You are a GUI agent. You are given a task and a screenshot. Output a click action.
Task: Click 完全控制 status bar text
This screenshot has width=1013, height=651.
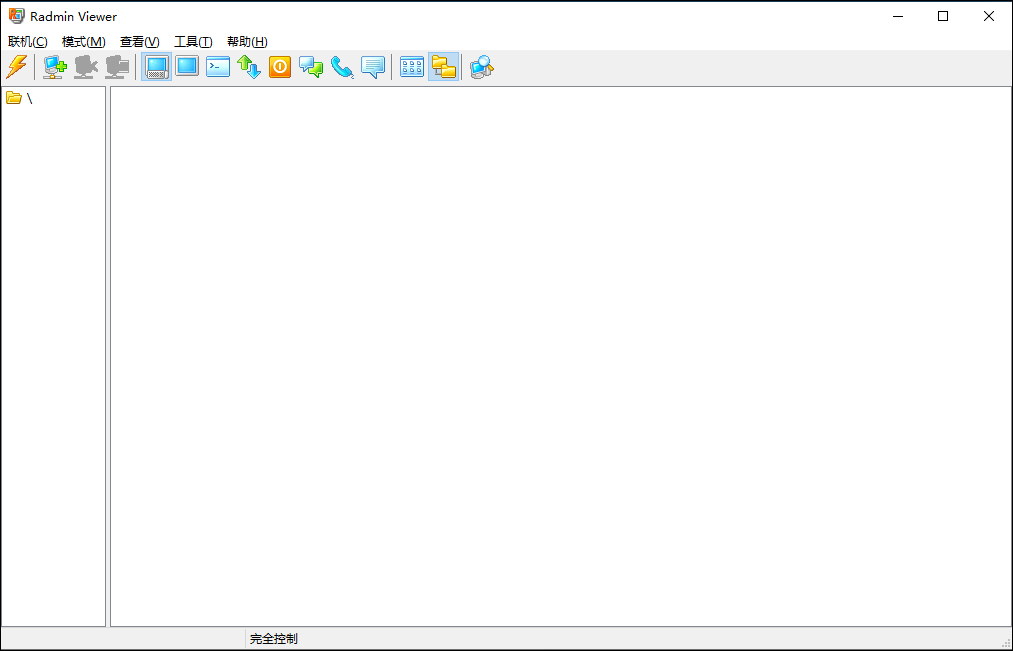(x=274, y=639)
